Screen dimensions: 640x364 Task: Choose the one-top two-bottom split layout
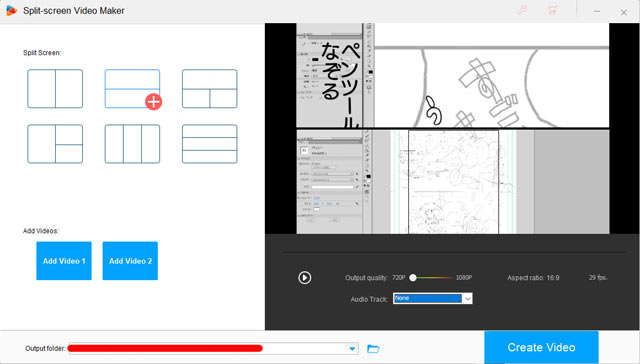[x=209, y=89]
